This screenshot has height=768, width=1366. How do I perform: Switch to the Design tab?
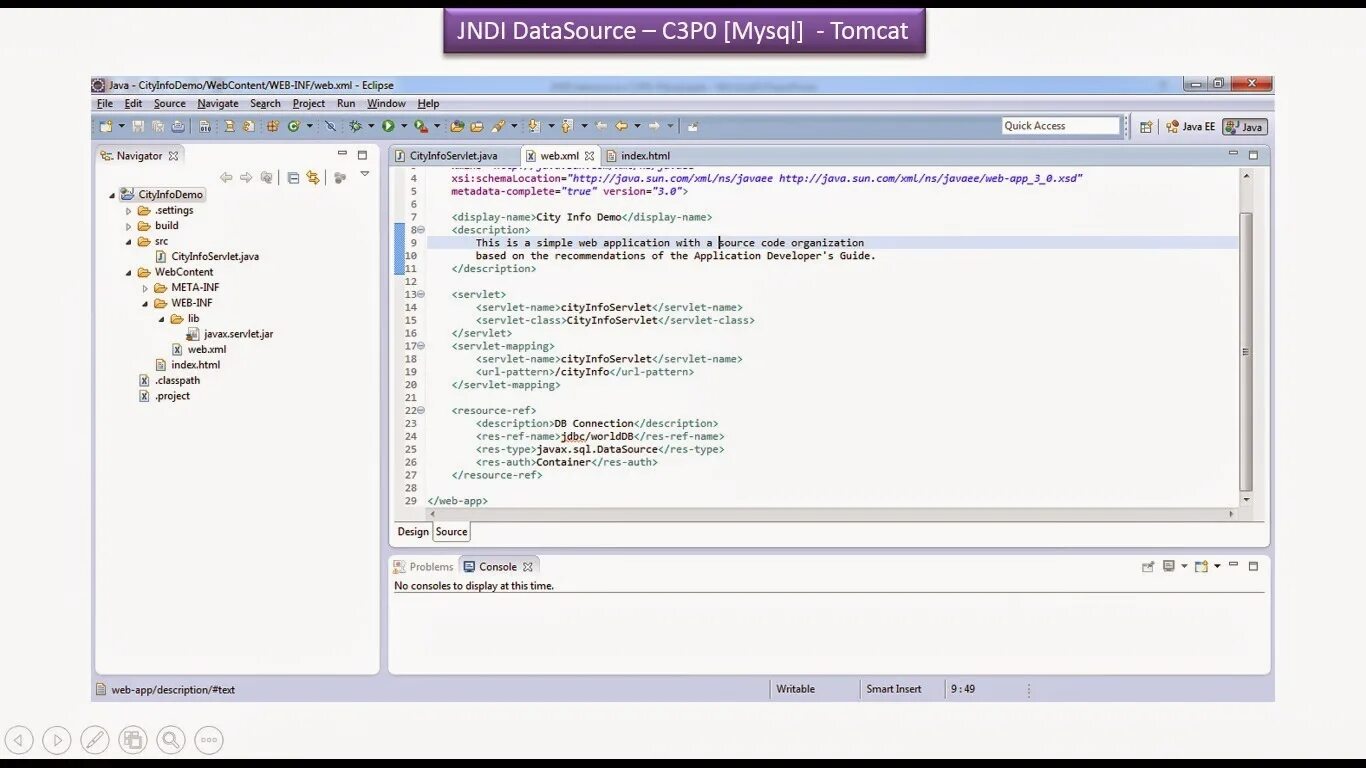pos(412,532)
